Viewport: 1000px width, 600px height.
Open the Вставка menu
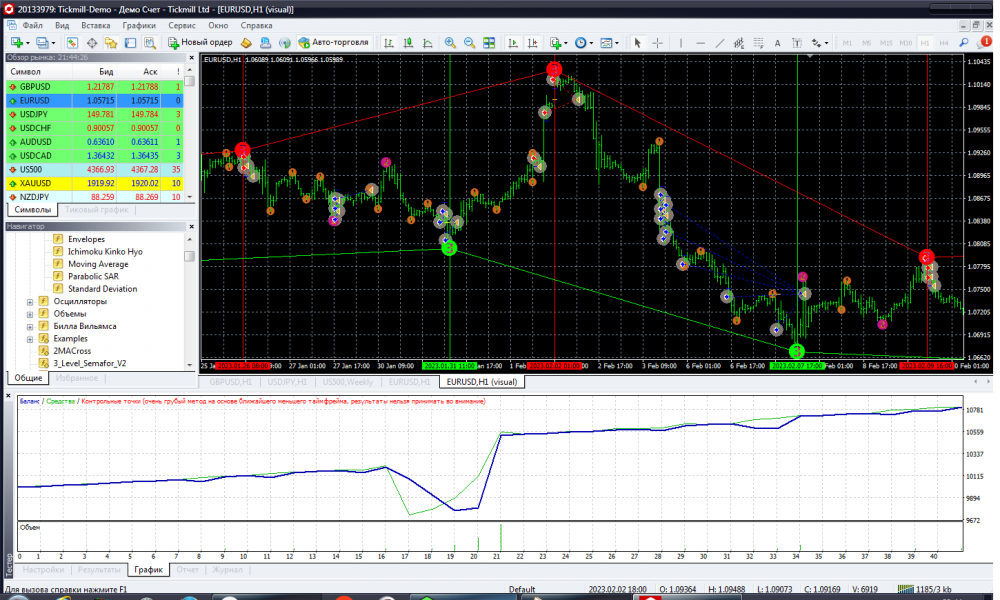(96, 26)
